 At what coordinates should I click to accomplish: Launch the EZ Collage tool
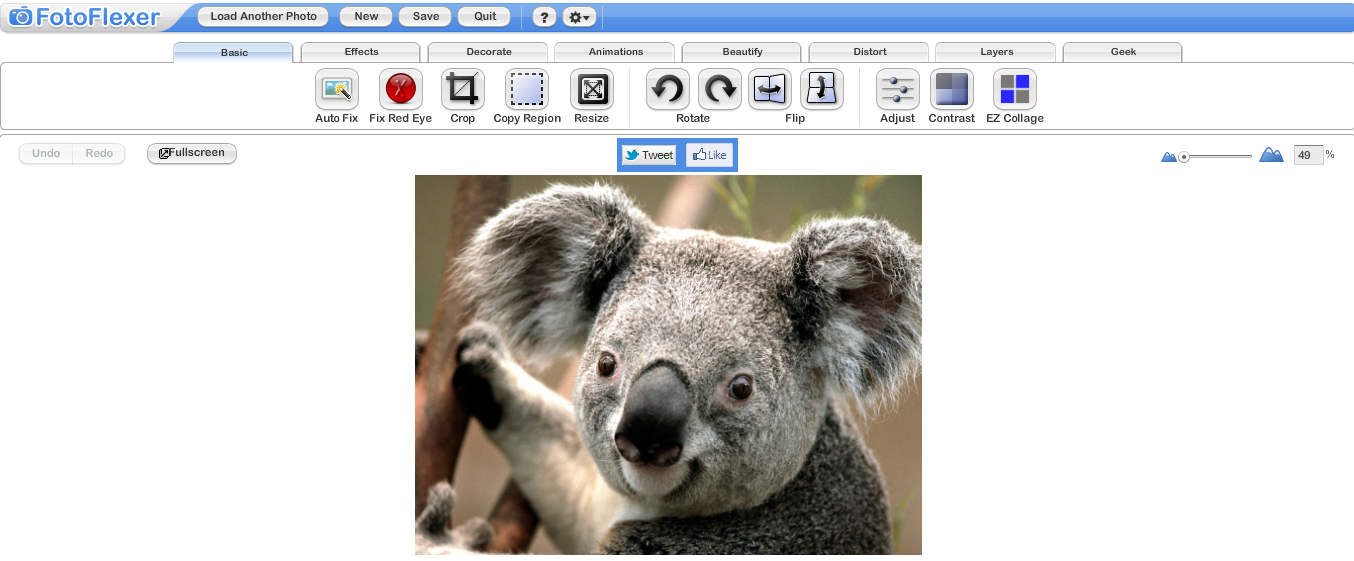coord(1014,89)
